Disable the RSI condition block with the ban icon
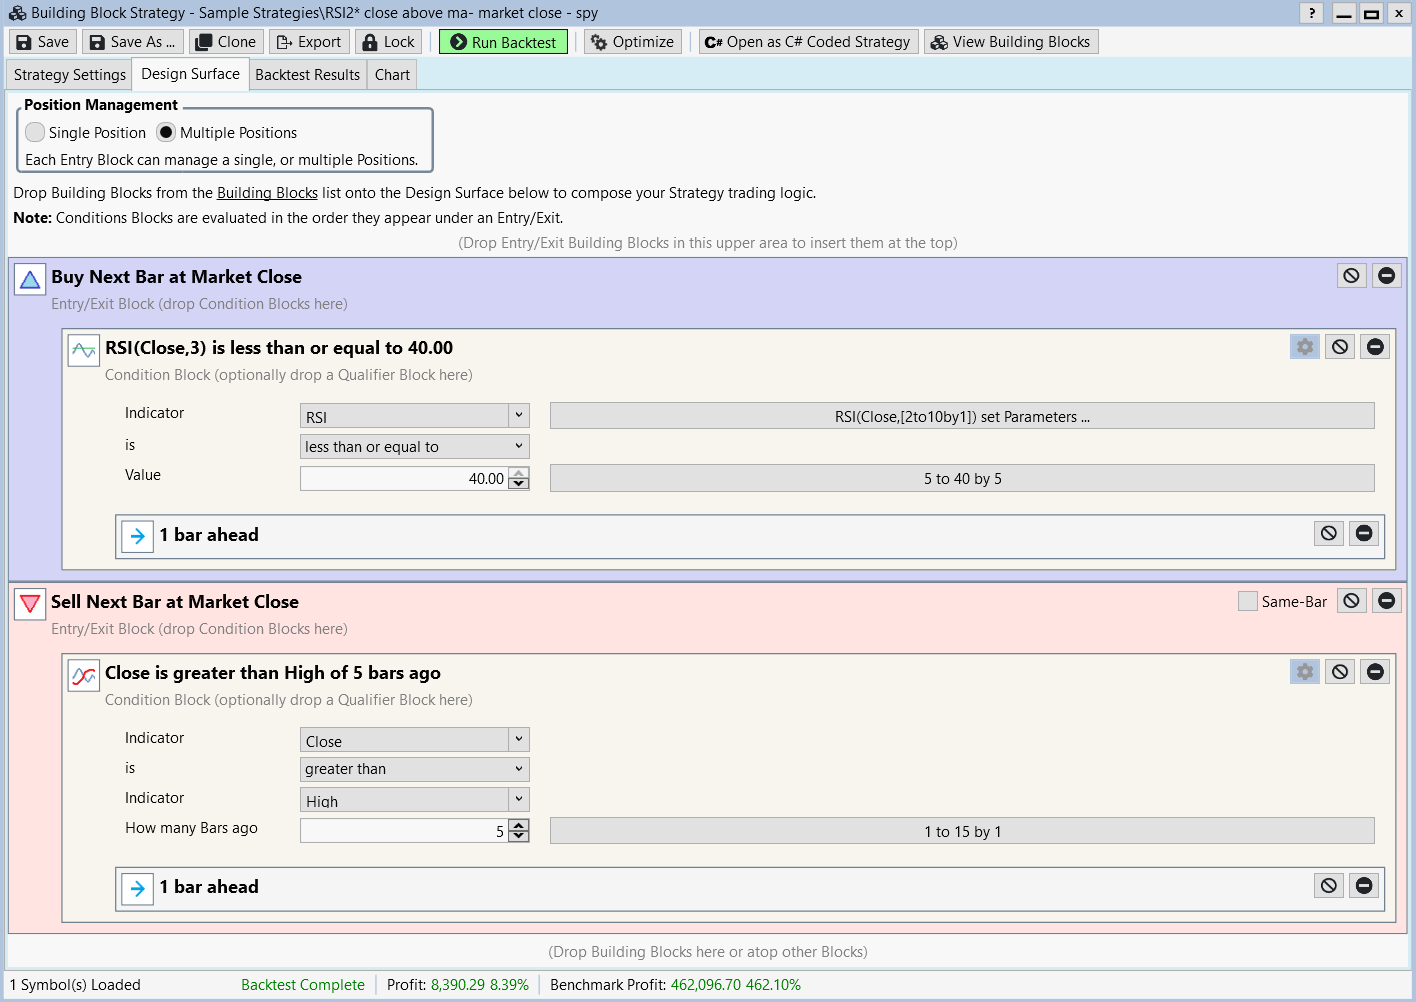1416x1002 pixels. [x=1340, y=347]
